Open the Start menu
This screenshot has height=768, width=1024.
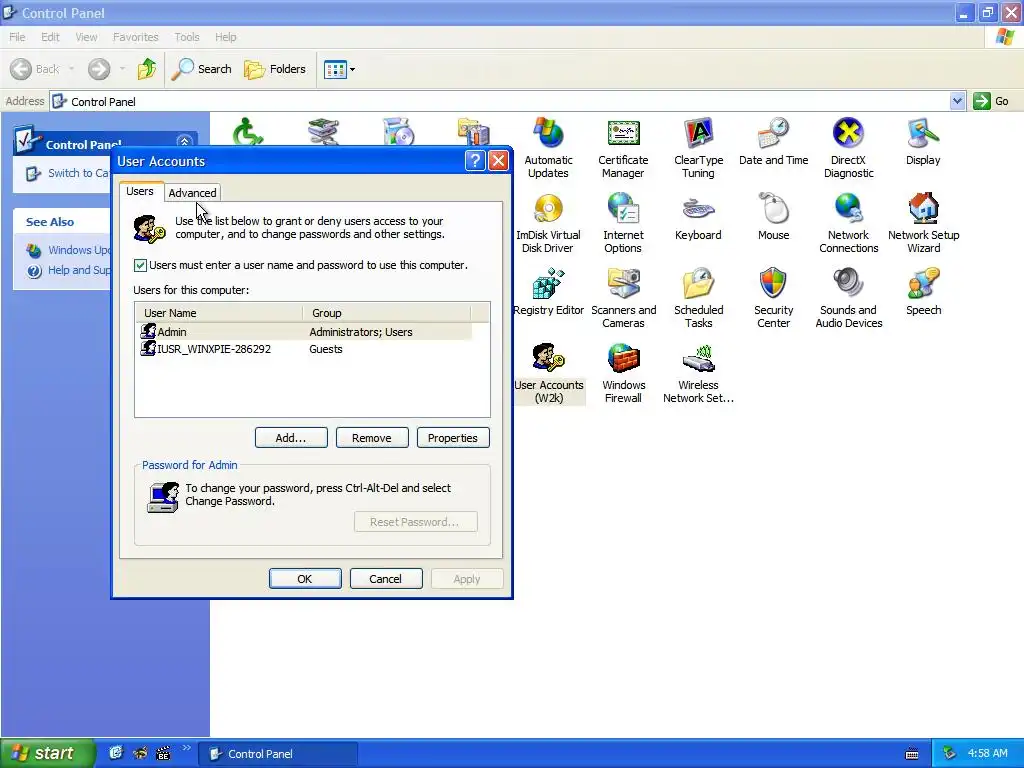pyautogui.click(x=48, y=753)
